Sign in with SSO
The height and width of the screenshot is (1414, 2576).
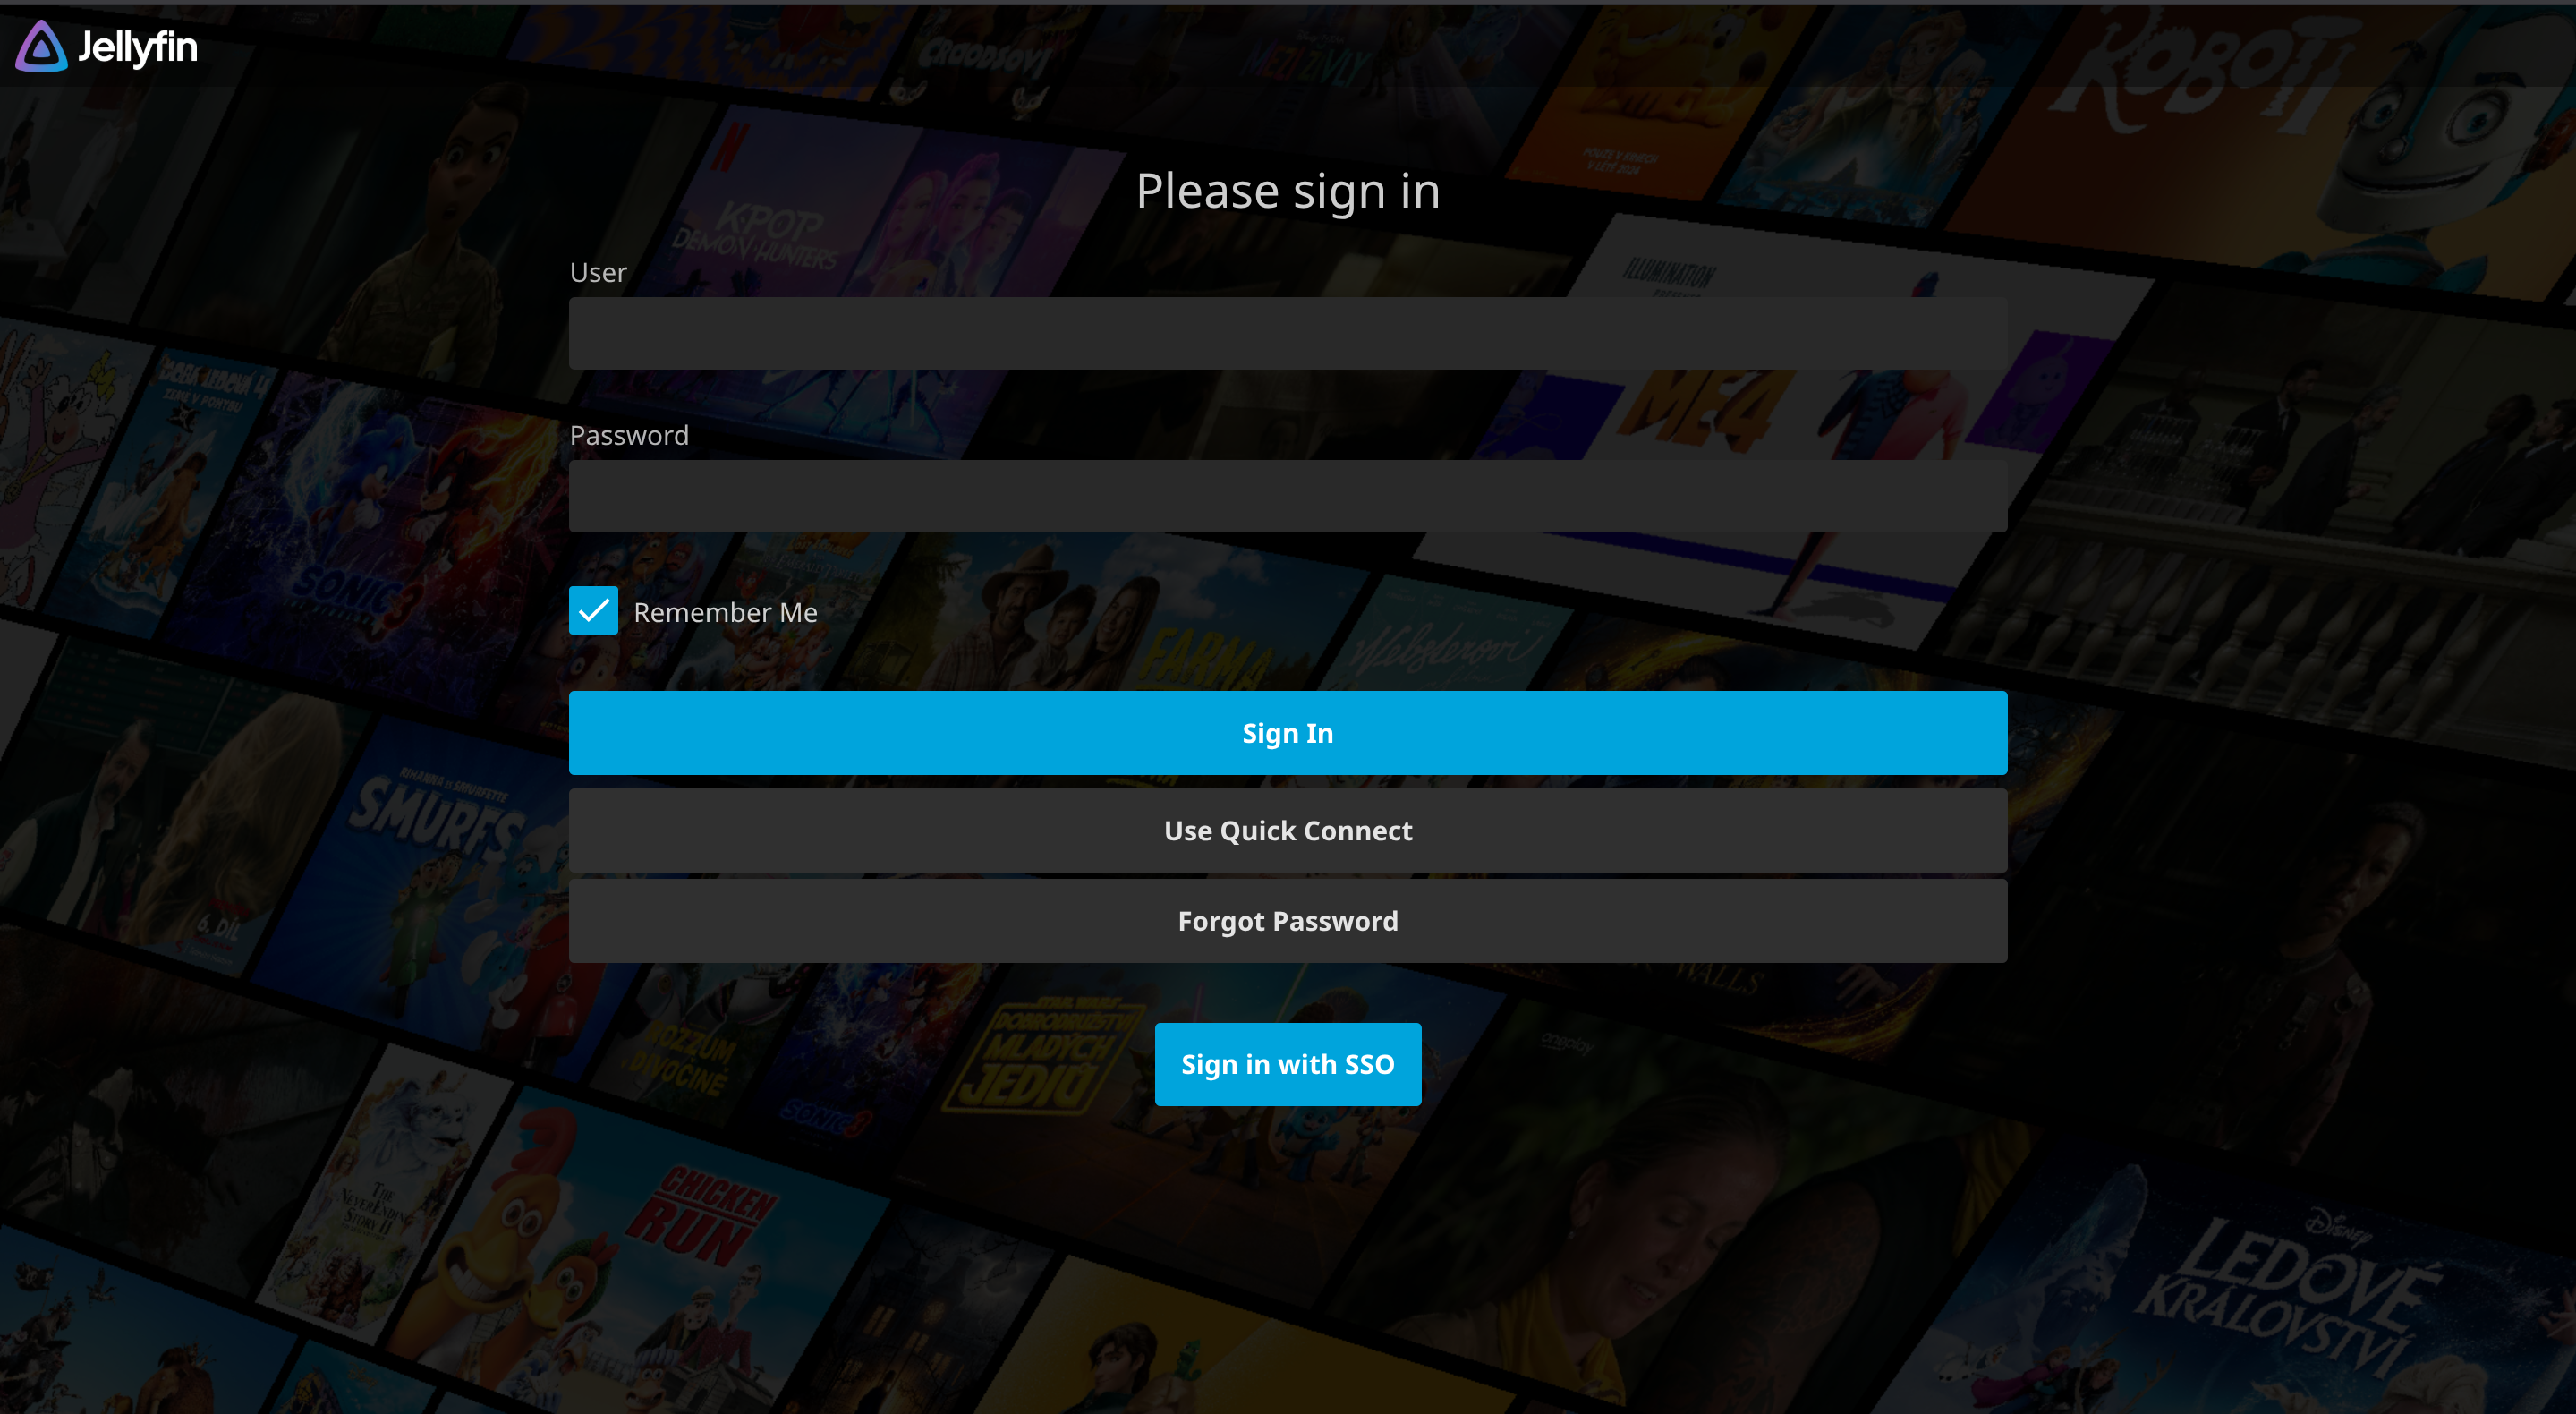pyautogui.click(x=1288, y=1064)
